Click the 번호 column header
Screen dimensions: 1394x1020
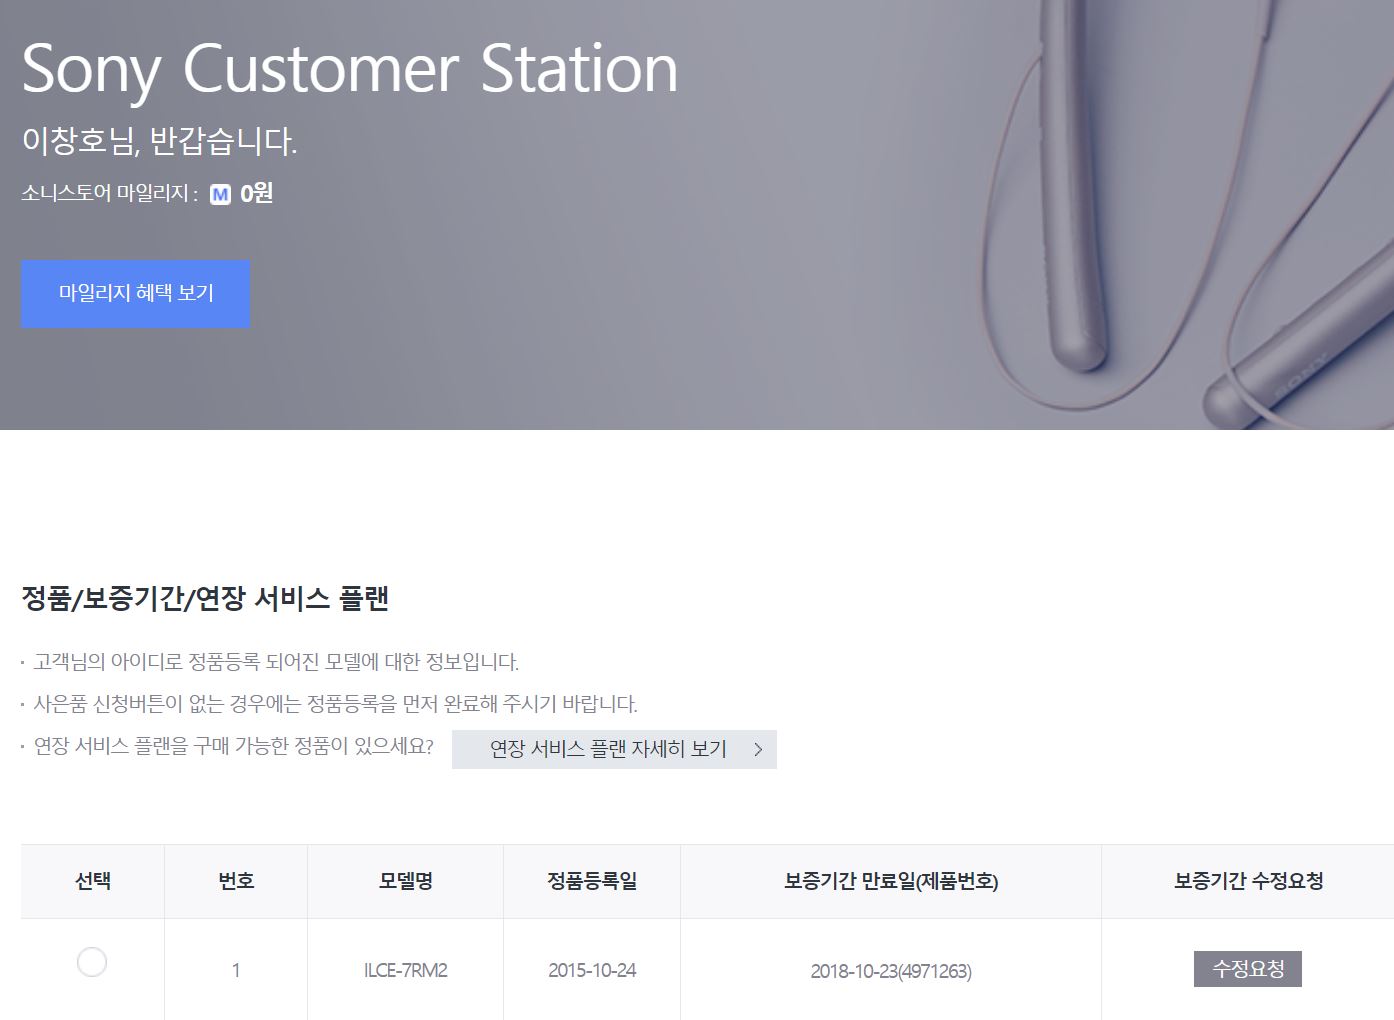(236, 881)
